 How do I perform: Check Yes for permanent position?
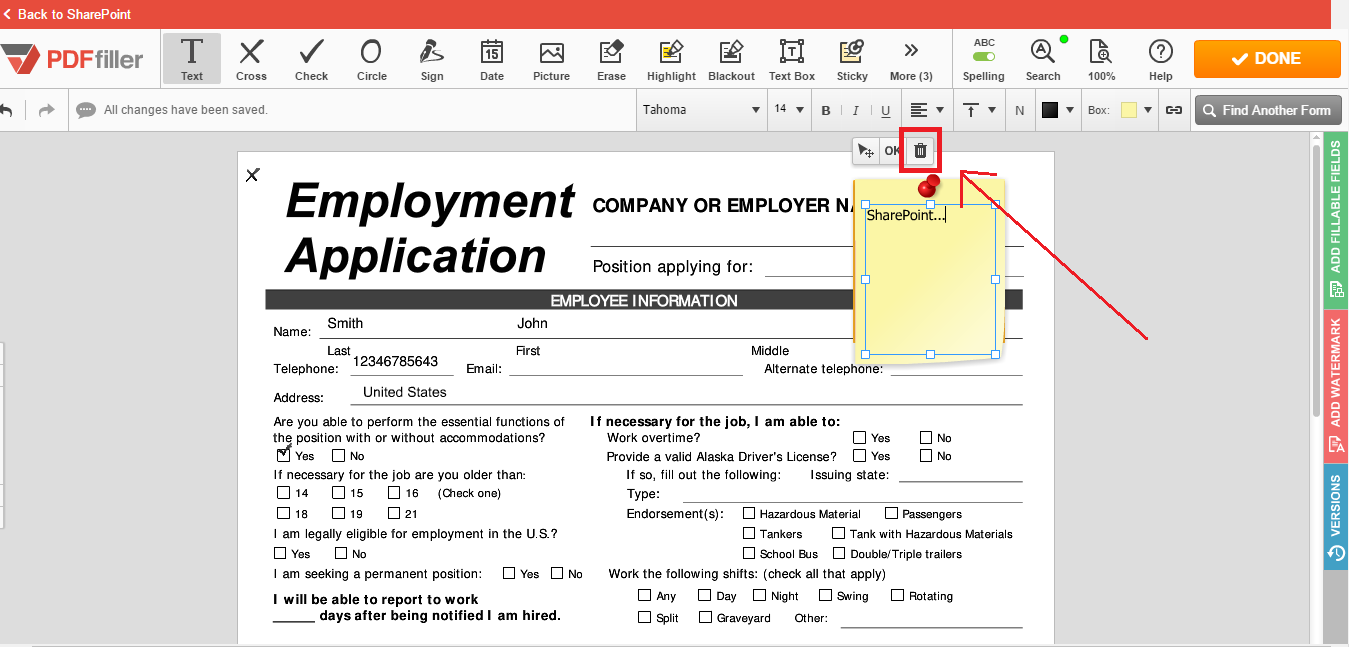tap(509, 573)
